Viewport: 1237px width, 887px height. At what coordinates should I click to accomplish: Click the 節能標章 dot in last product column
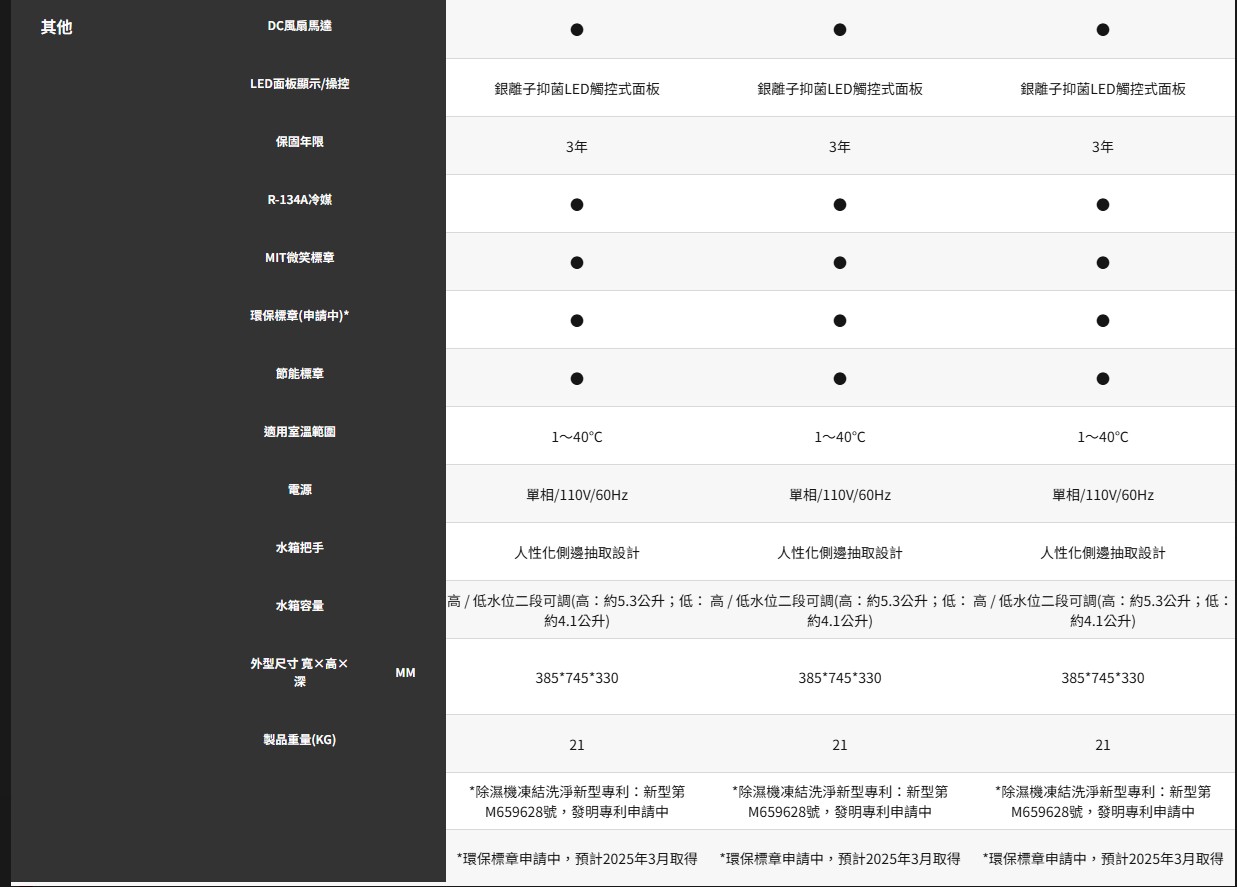(x=1102, y=379)
